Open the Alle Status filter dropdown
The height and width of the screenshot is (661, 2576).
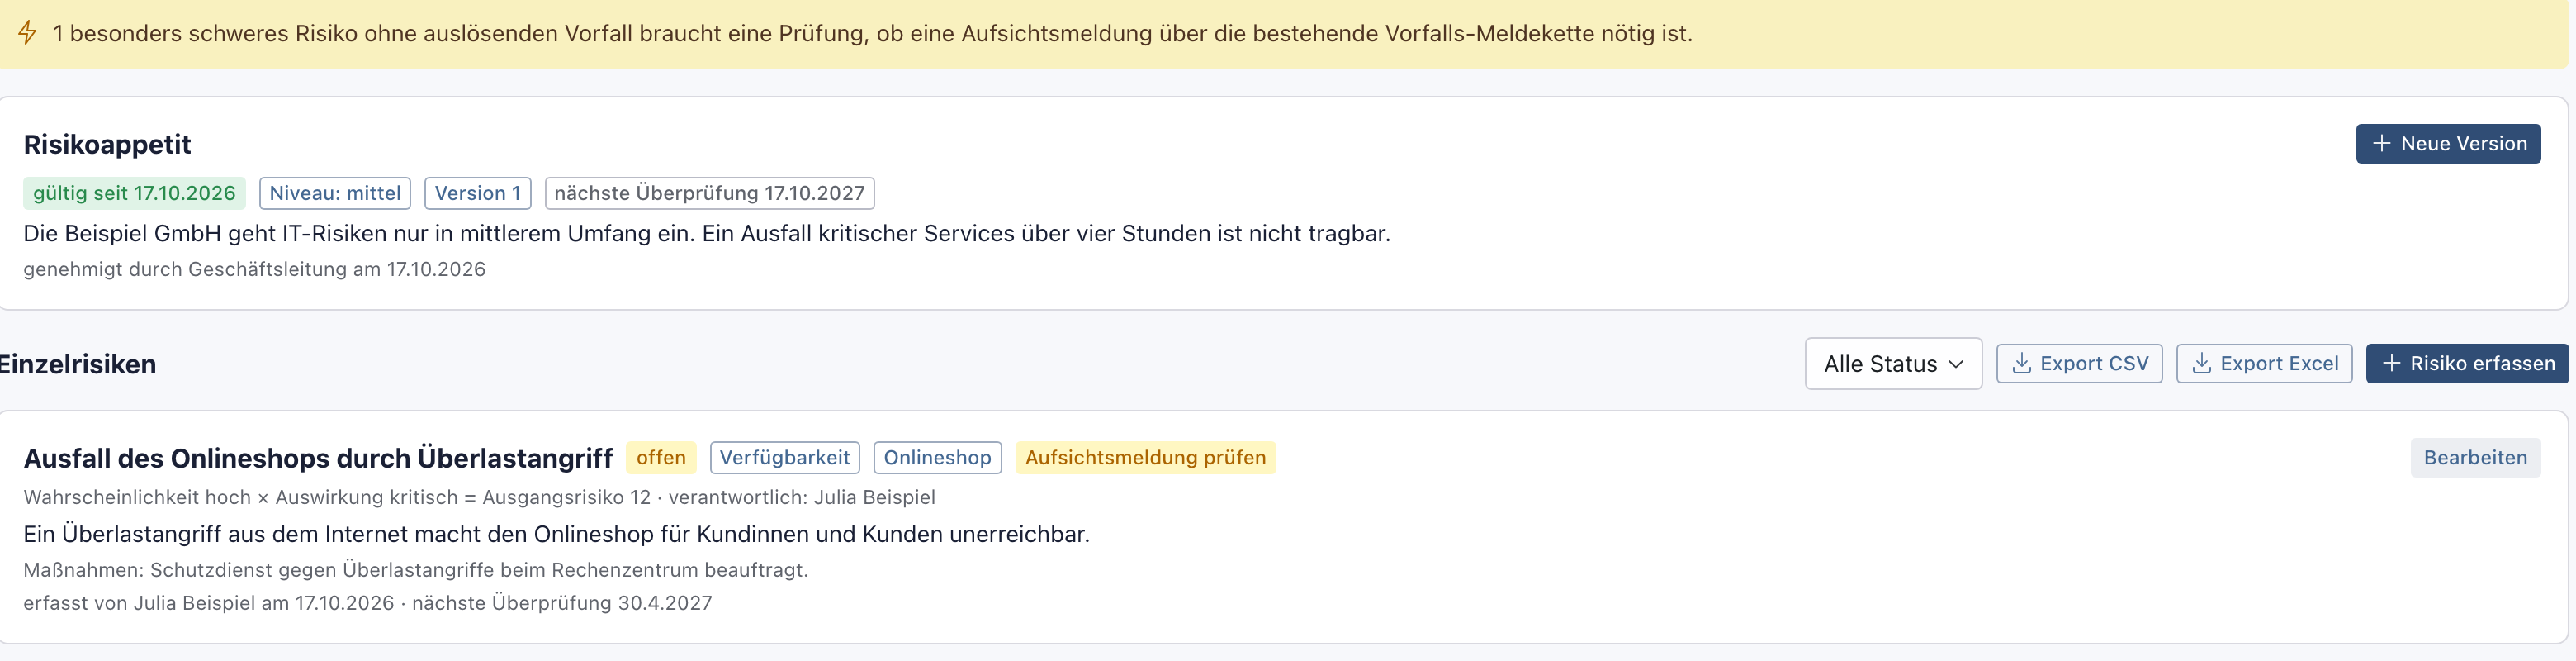point(1893,364)
